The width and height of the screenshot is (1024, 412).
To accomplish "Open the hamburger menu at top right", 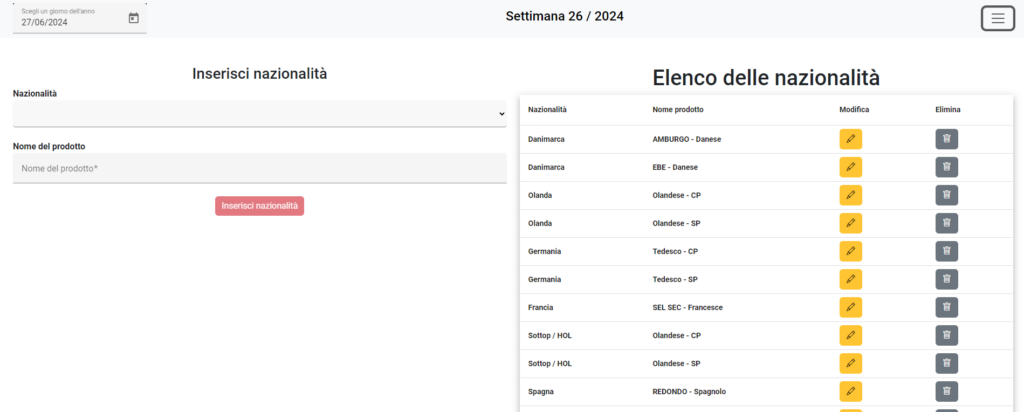I will [997, 18].
